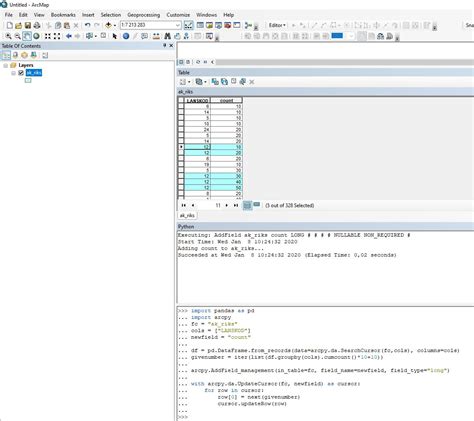Go to the next table record
Viewport: 474px width, 421px height.
point(227,205)
